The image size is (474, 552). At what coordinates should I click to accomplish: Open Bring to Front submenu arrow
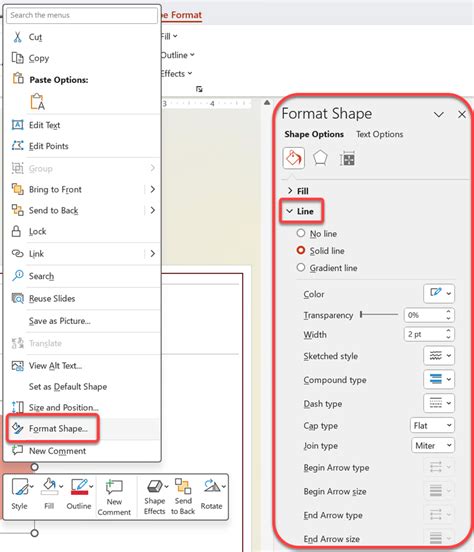pos(152,189)
